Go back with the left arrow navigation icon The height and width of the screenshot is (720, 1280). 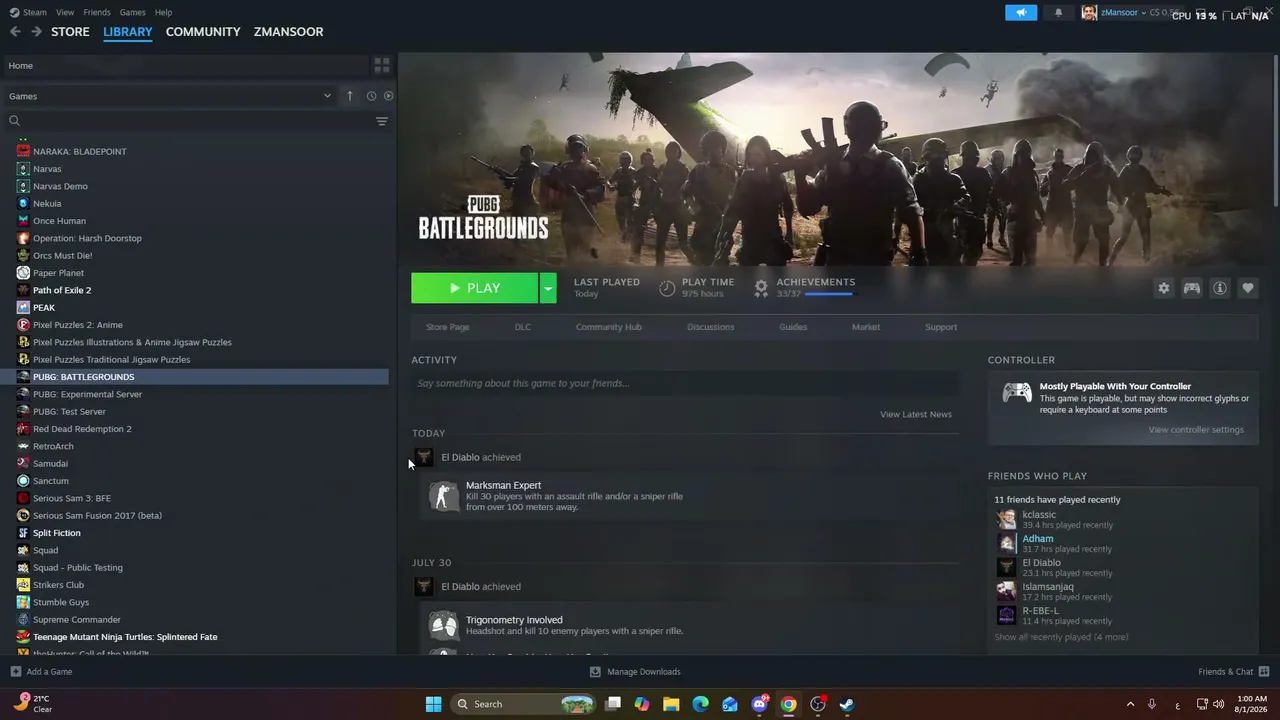15,32
